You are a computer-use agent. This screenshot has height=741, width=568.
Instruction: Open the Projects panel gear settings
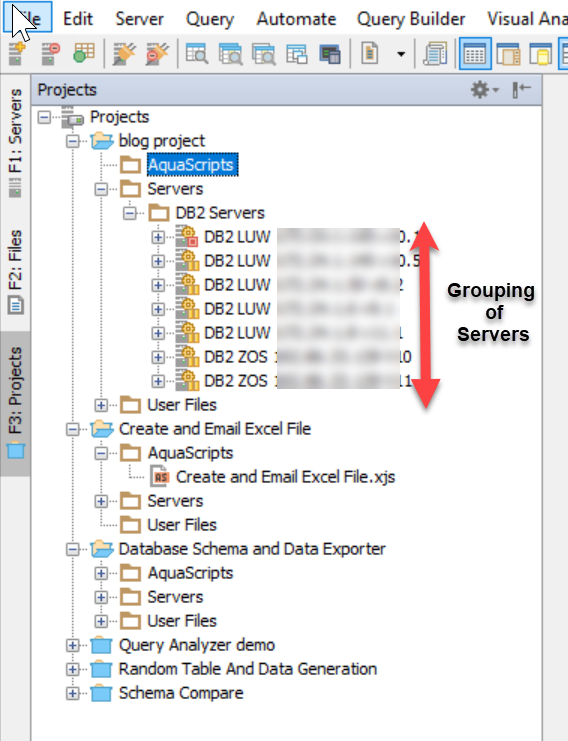click(x=484, y=89)
